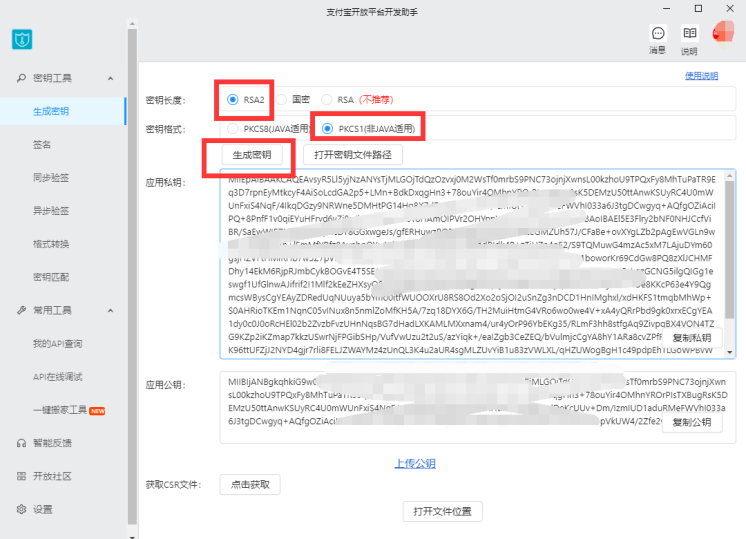Open the 使用说明 link
The height and width of the screenshot is (539, 746).
click(701, 76)
